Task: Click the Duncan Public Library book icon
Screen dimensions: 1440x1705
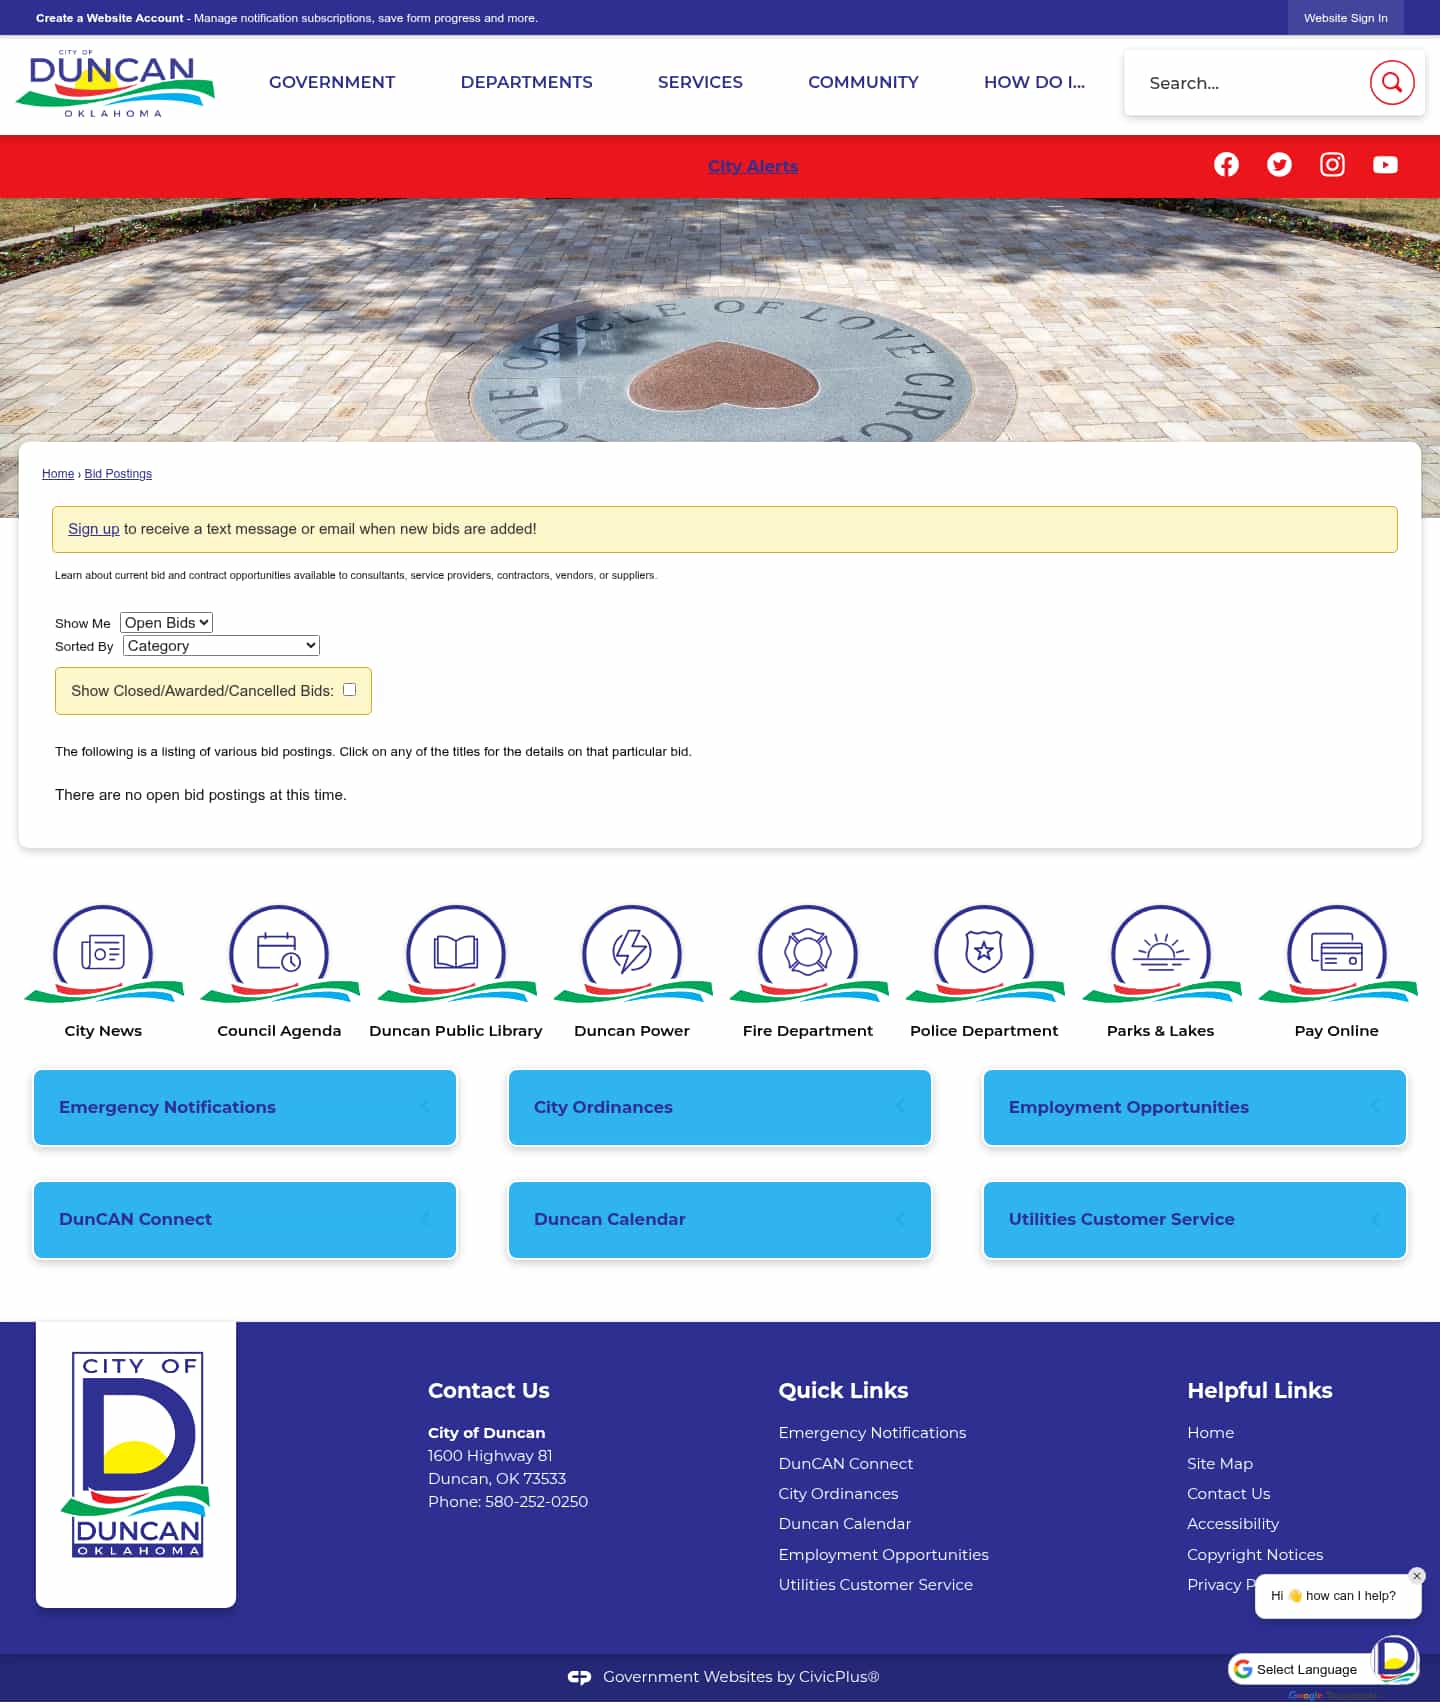Action: click(456, 953)
